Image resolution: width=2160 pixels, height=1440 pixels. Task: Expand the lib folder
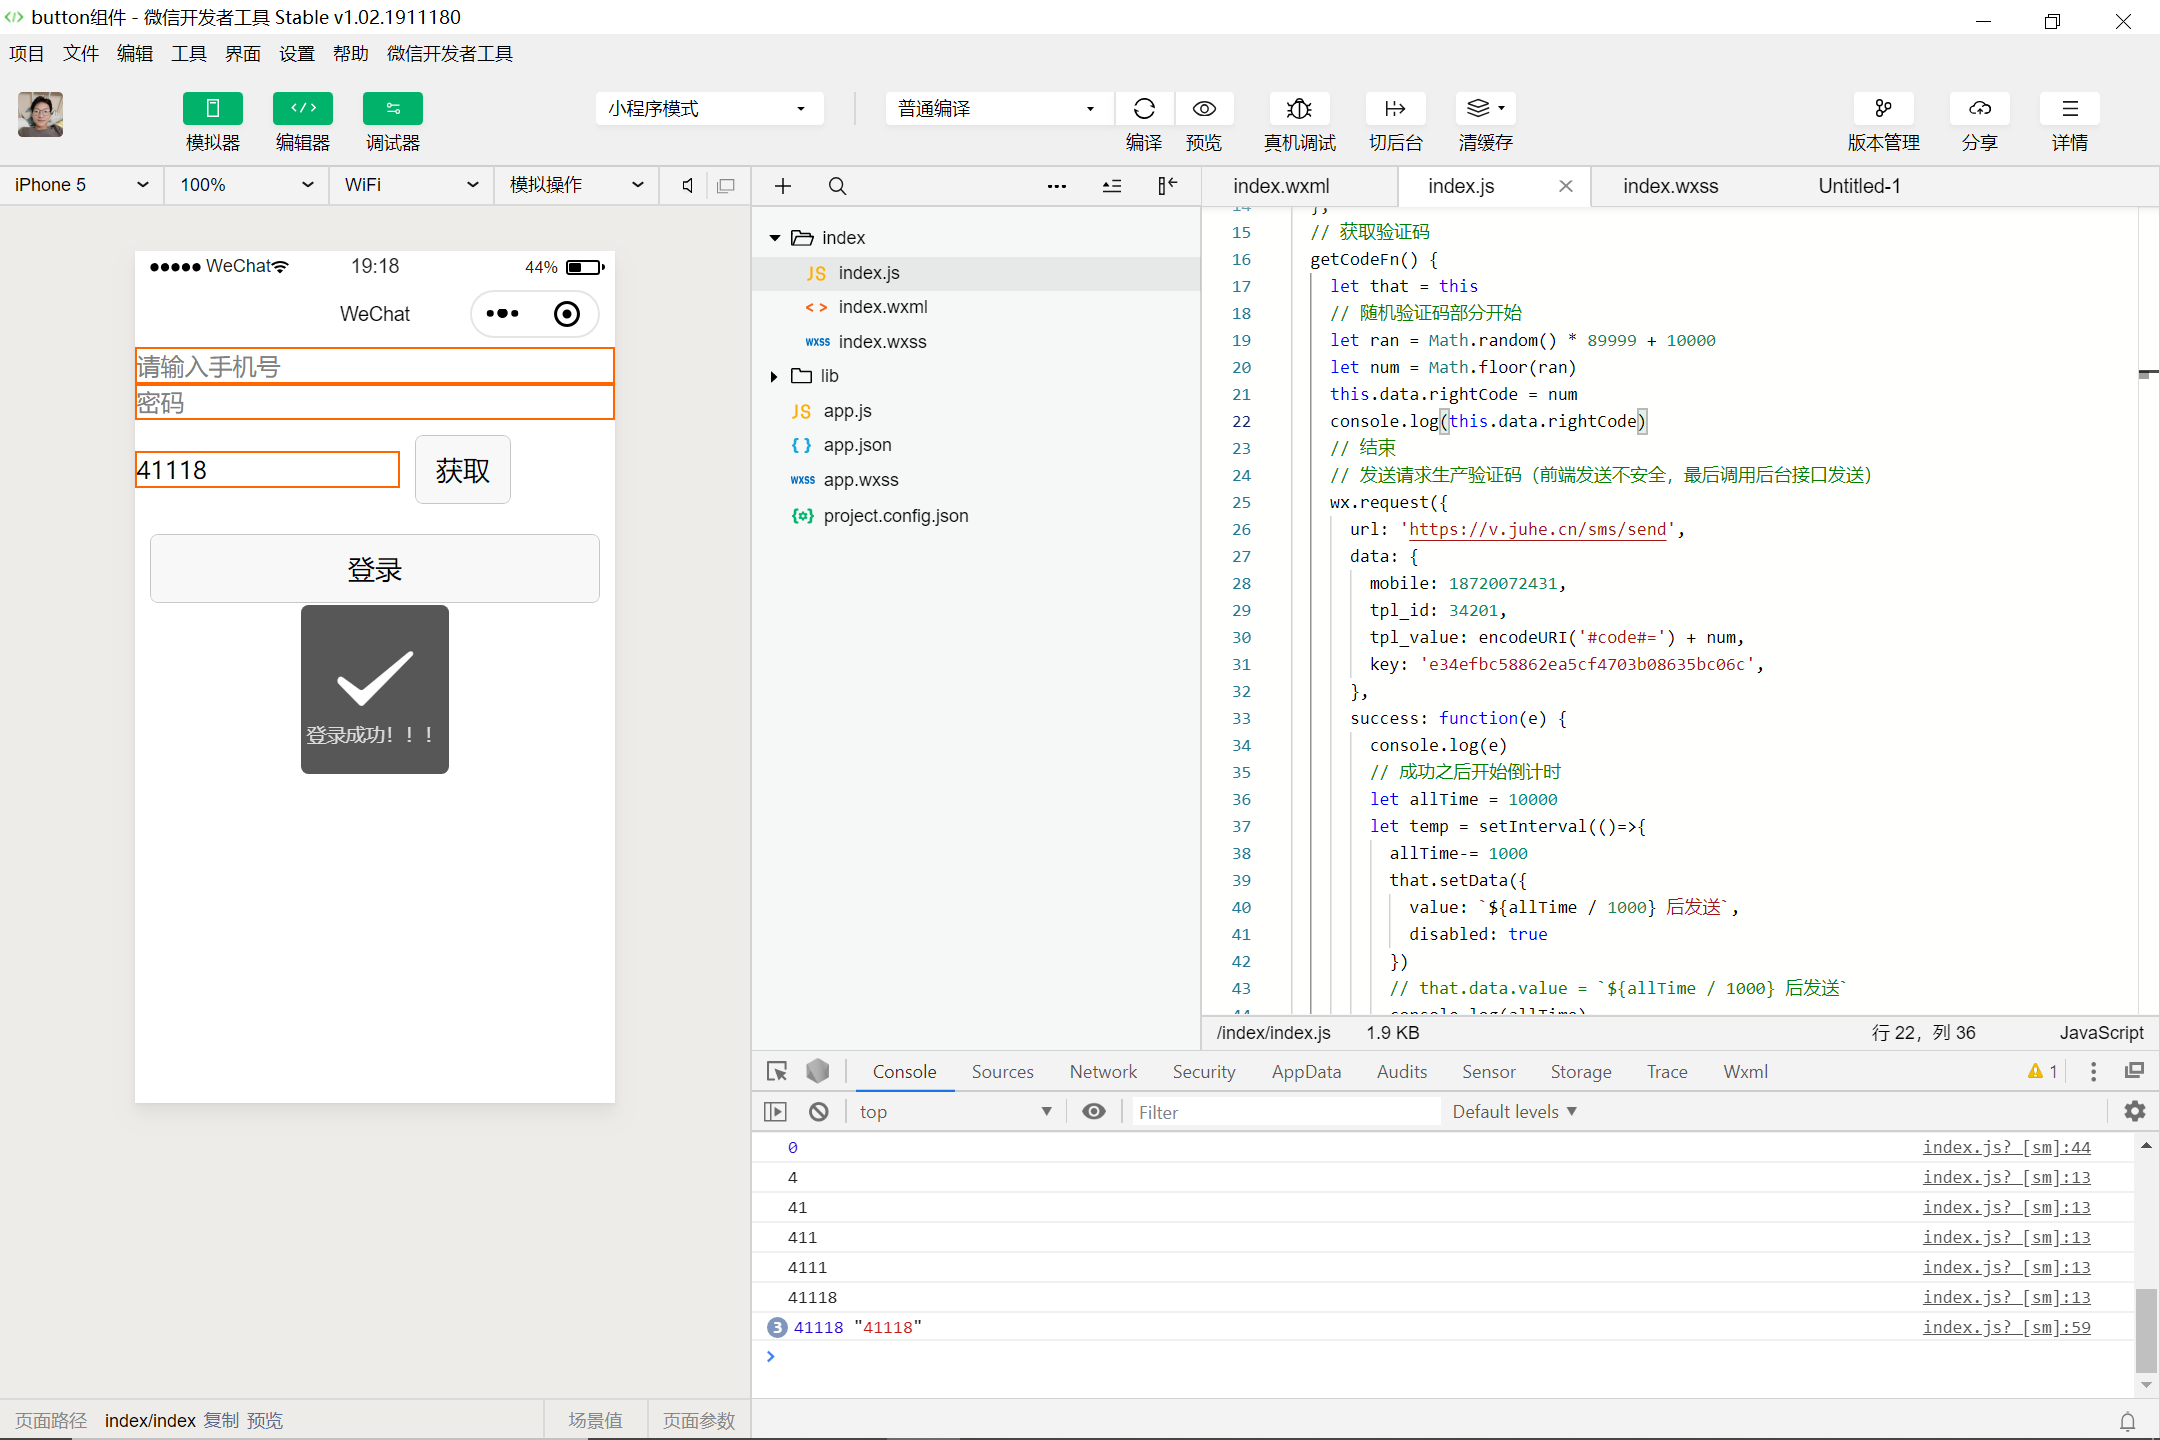774,376
